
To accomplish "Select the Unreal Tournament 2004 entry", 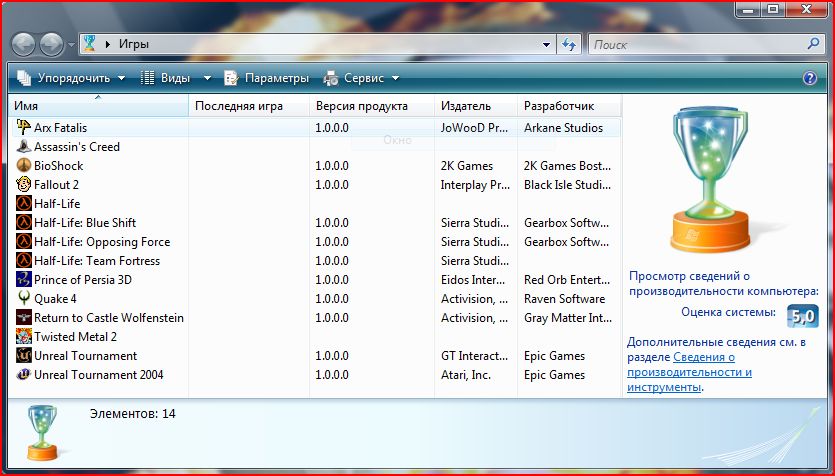I will point(99,375).
